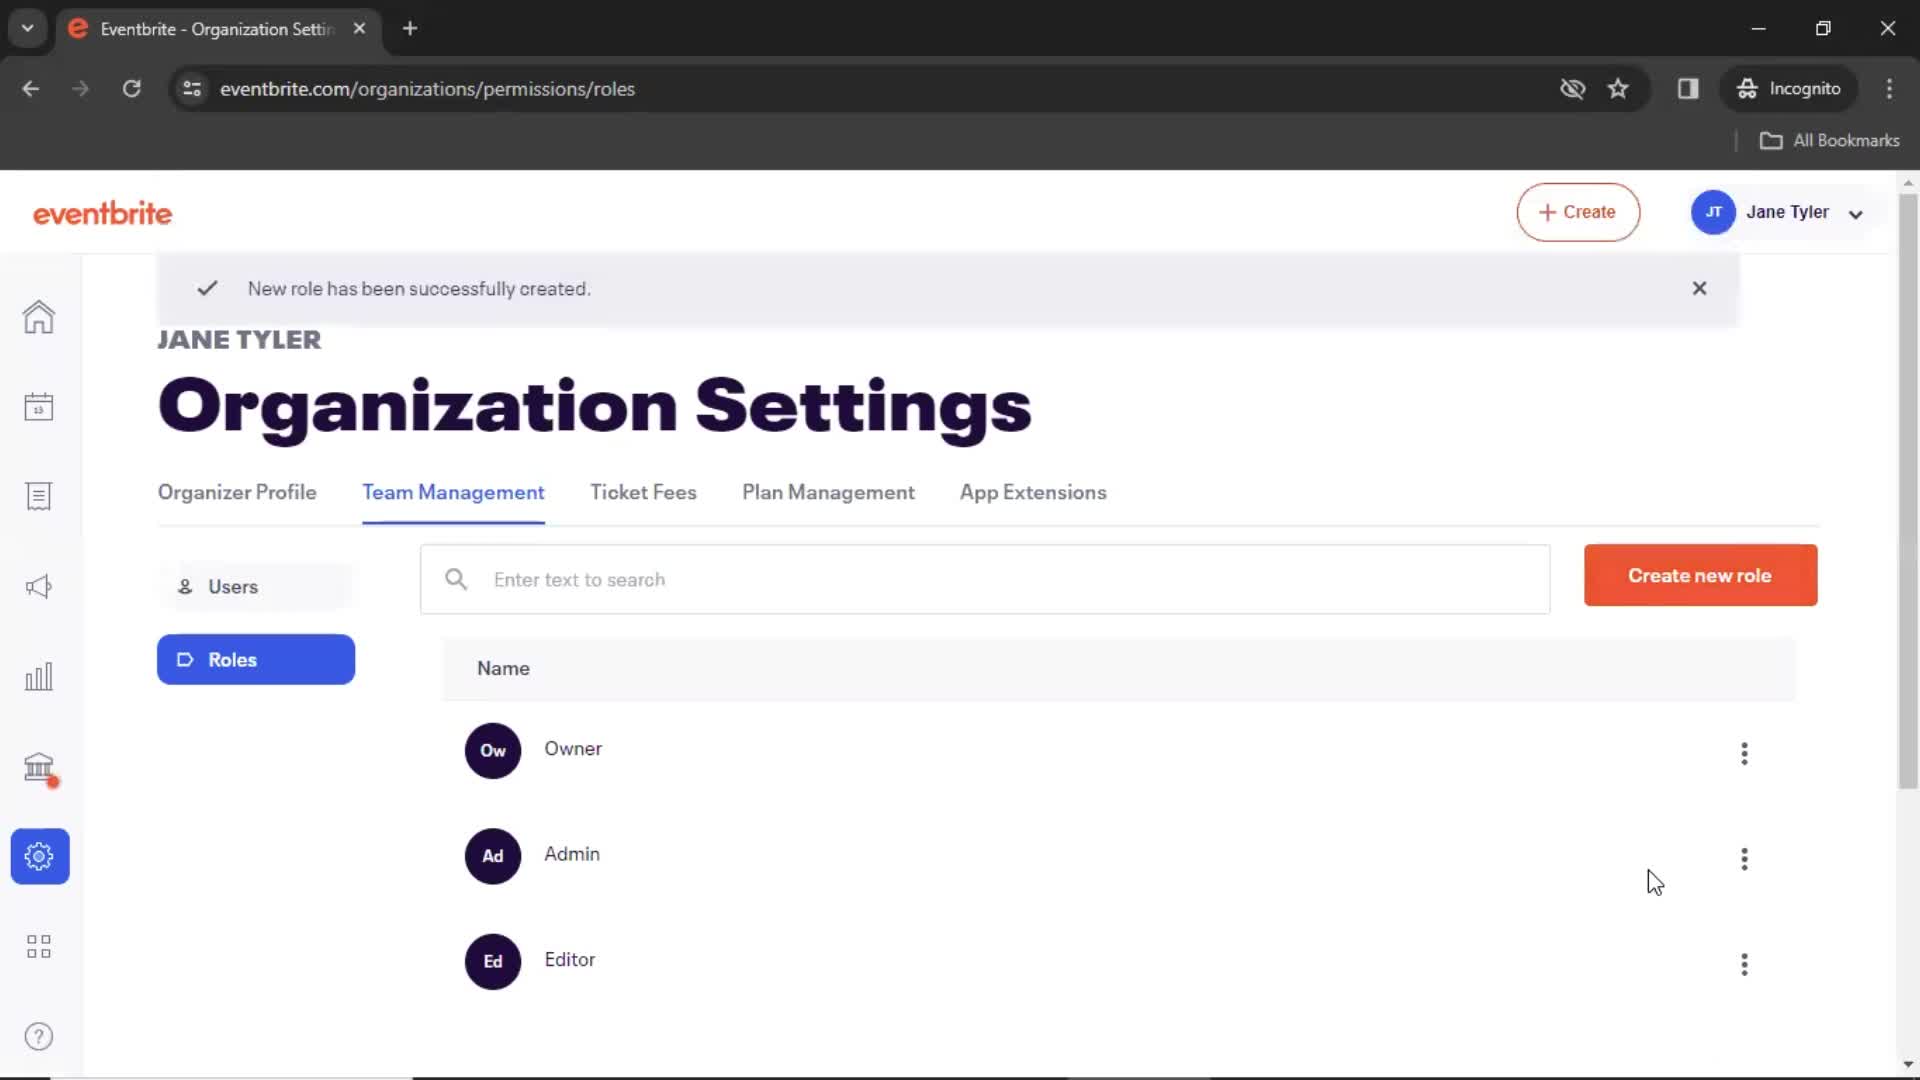The image size is (1920, 1080).
Task: Click the Eventbrite logo to go home
Action: point(103,212)
